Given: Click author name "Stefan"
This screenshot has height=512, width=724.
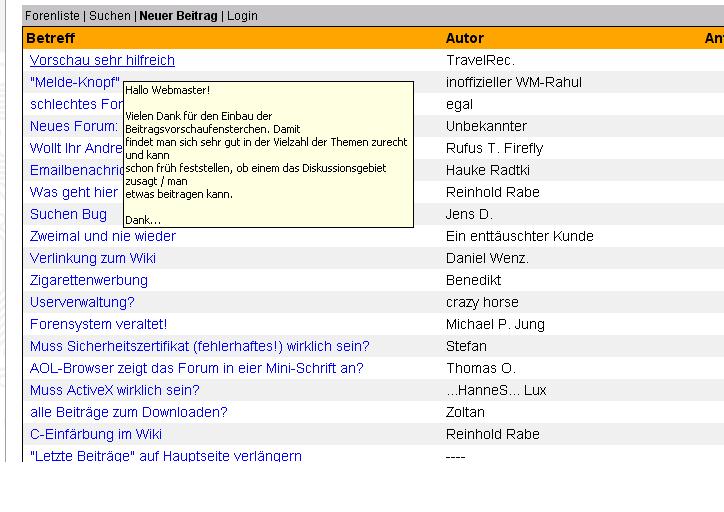Looking at the screenshot, I should coord(466,346).
